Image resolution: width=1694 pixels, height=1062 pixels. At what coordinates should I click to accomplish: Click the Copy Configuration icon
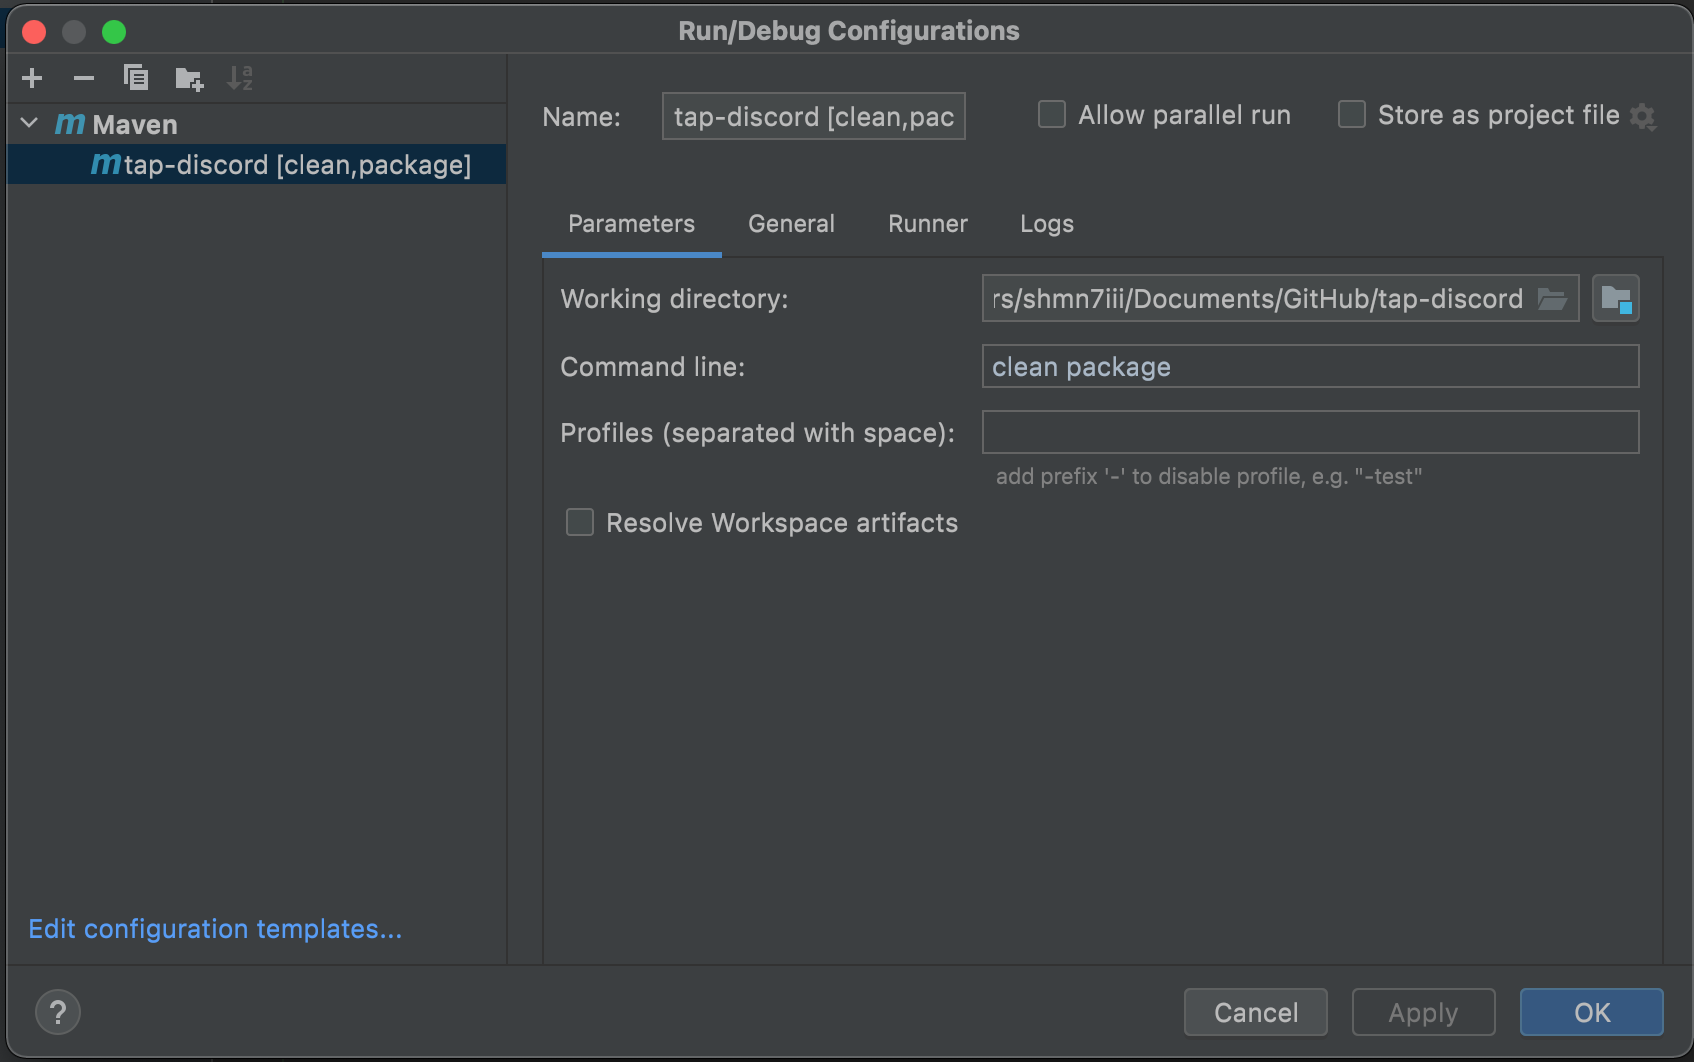(136, 78)
